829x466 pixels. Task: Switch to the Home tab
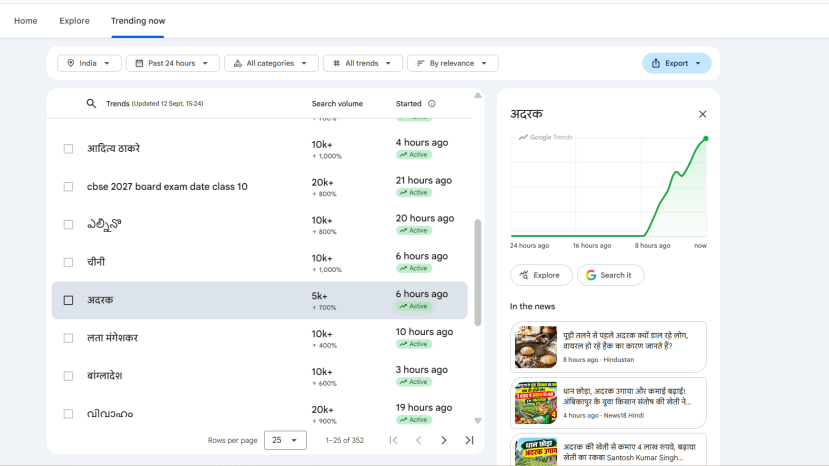point(25,21)
